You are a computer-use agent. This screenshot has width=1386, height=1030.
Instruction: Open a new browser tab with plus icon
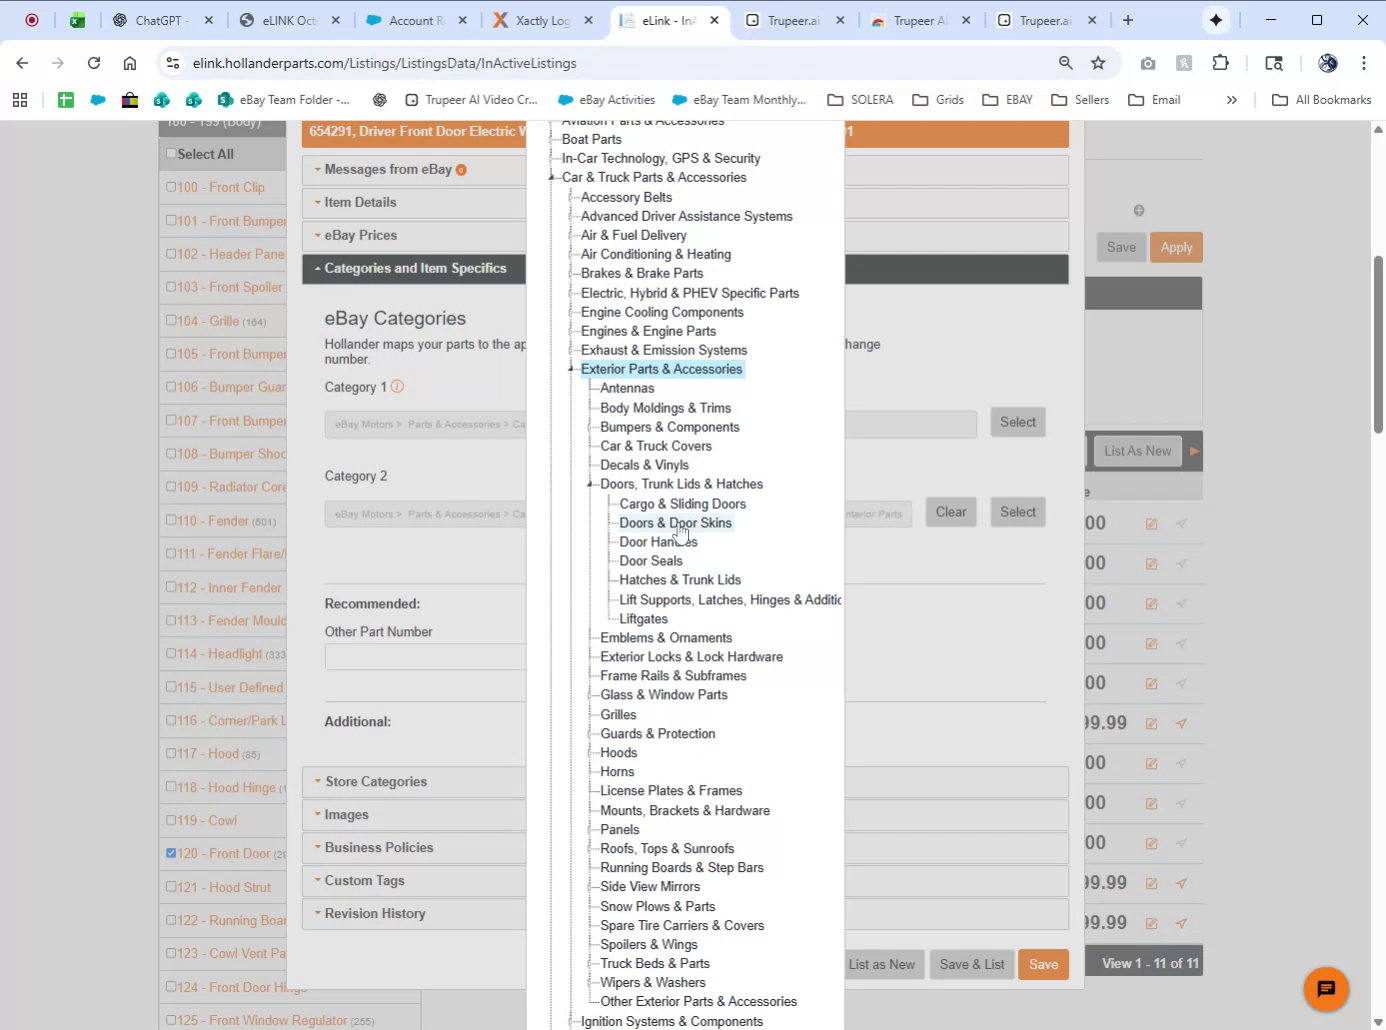(x=1128, y=20)
